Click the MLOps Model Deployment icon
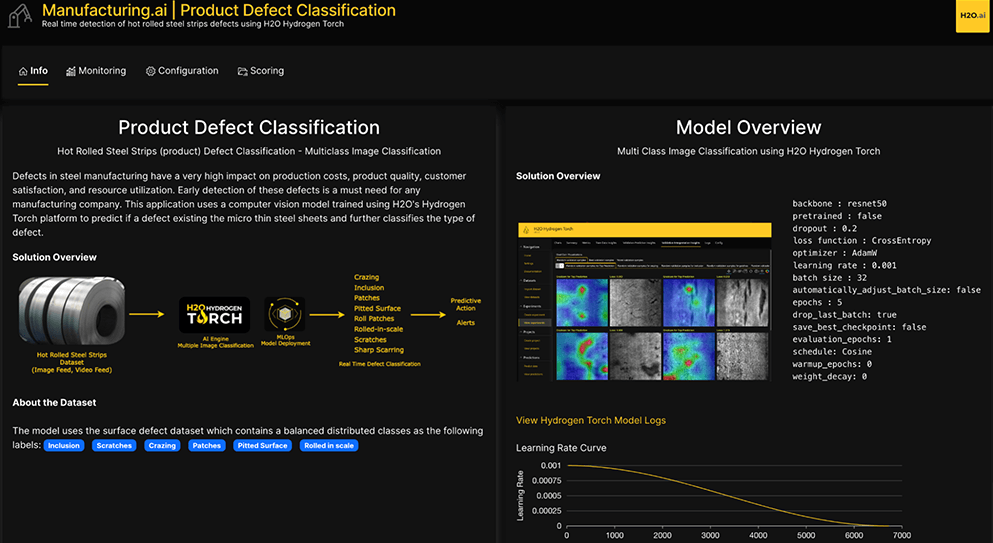This screenshot has height=543, width=993. [x=284, y=314]
